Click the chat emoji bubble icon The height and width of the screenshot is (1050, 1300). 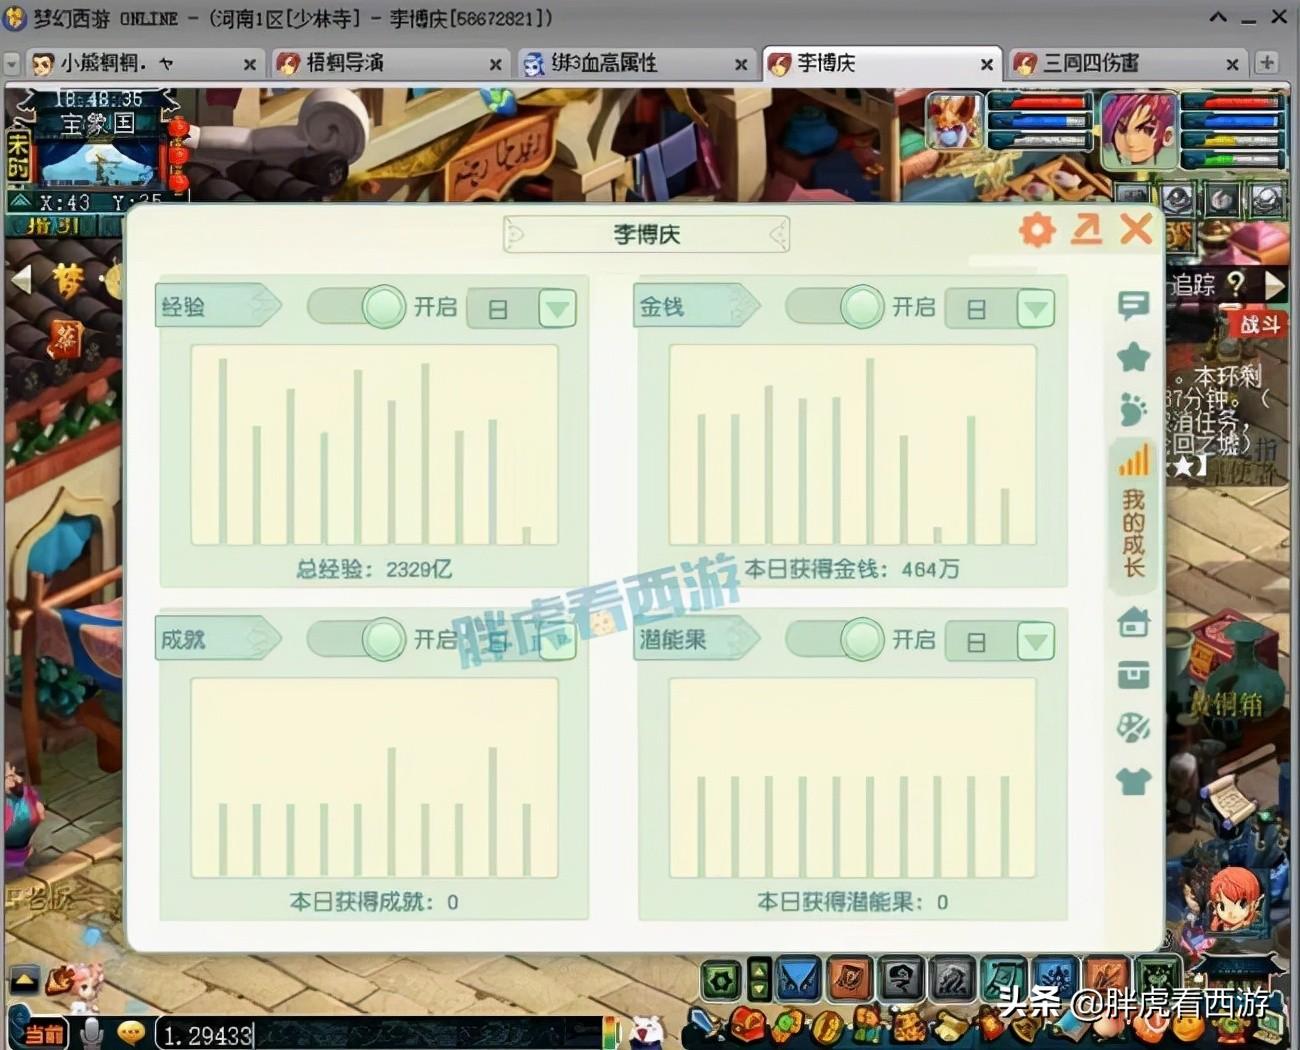[131, 1032]
